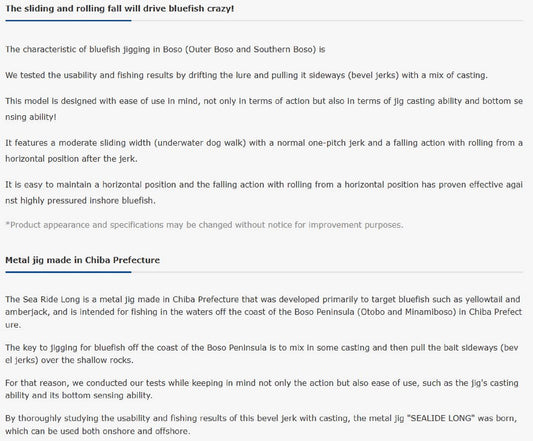Click the 'sliding and rolling fall' heading
Image resolution: width=533 pixels, height=441 pixels.
(x=120, y=9)
